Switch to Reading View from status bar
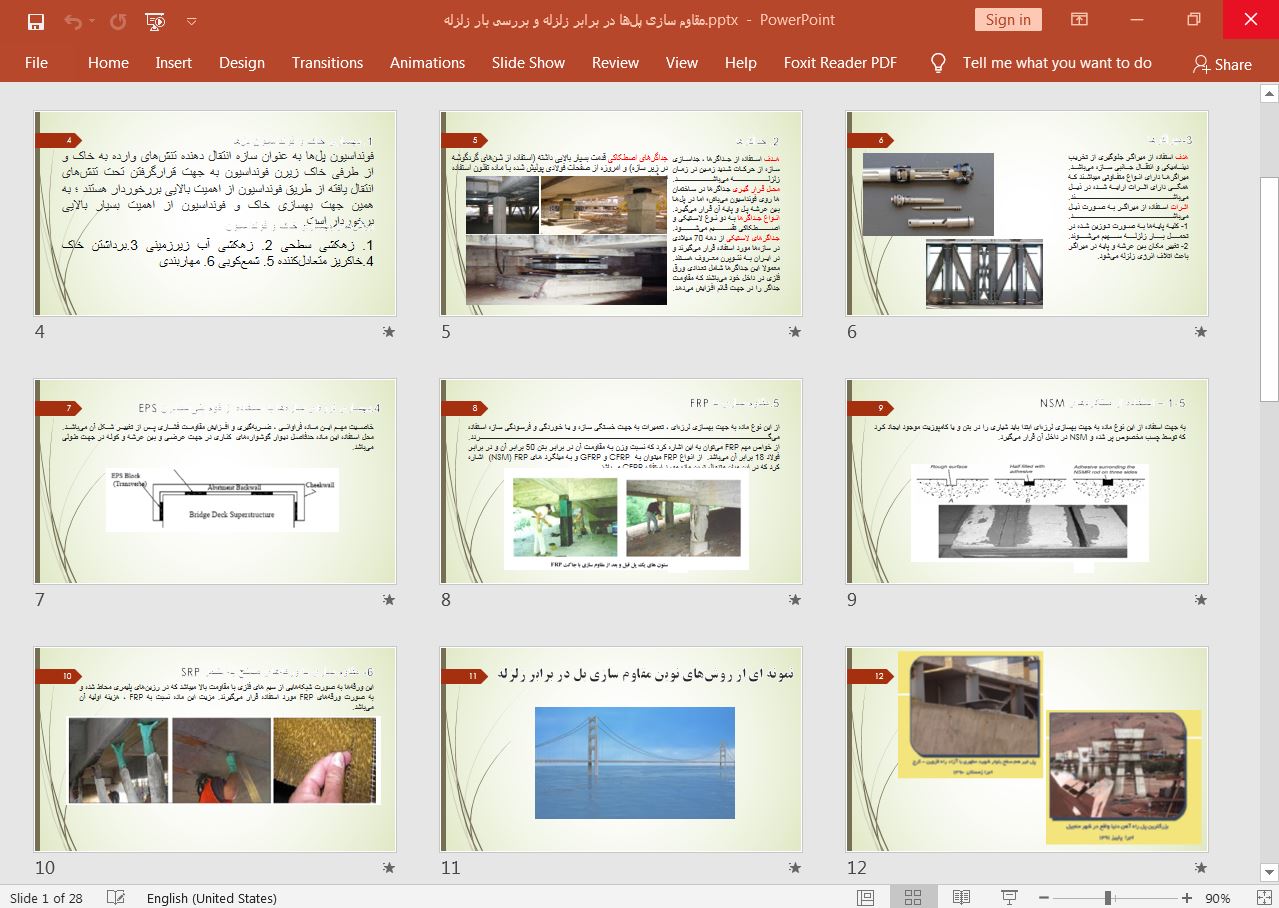1279x908 pixels. click(x=961, y=898)
